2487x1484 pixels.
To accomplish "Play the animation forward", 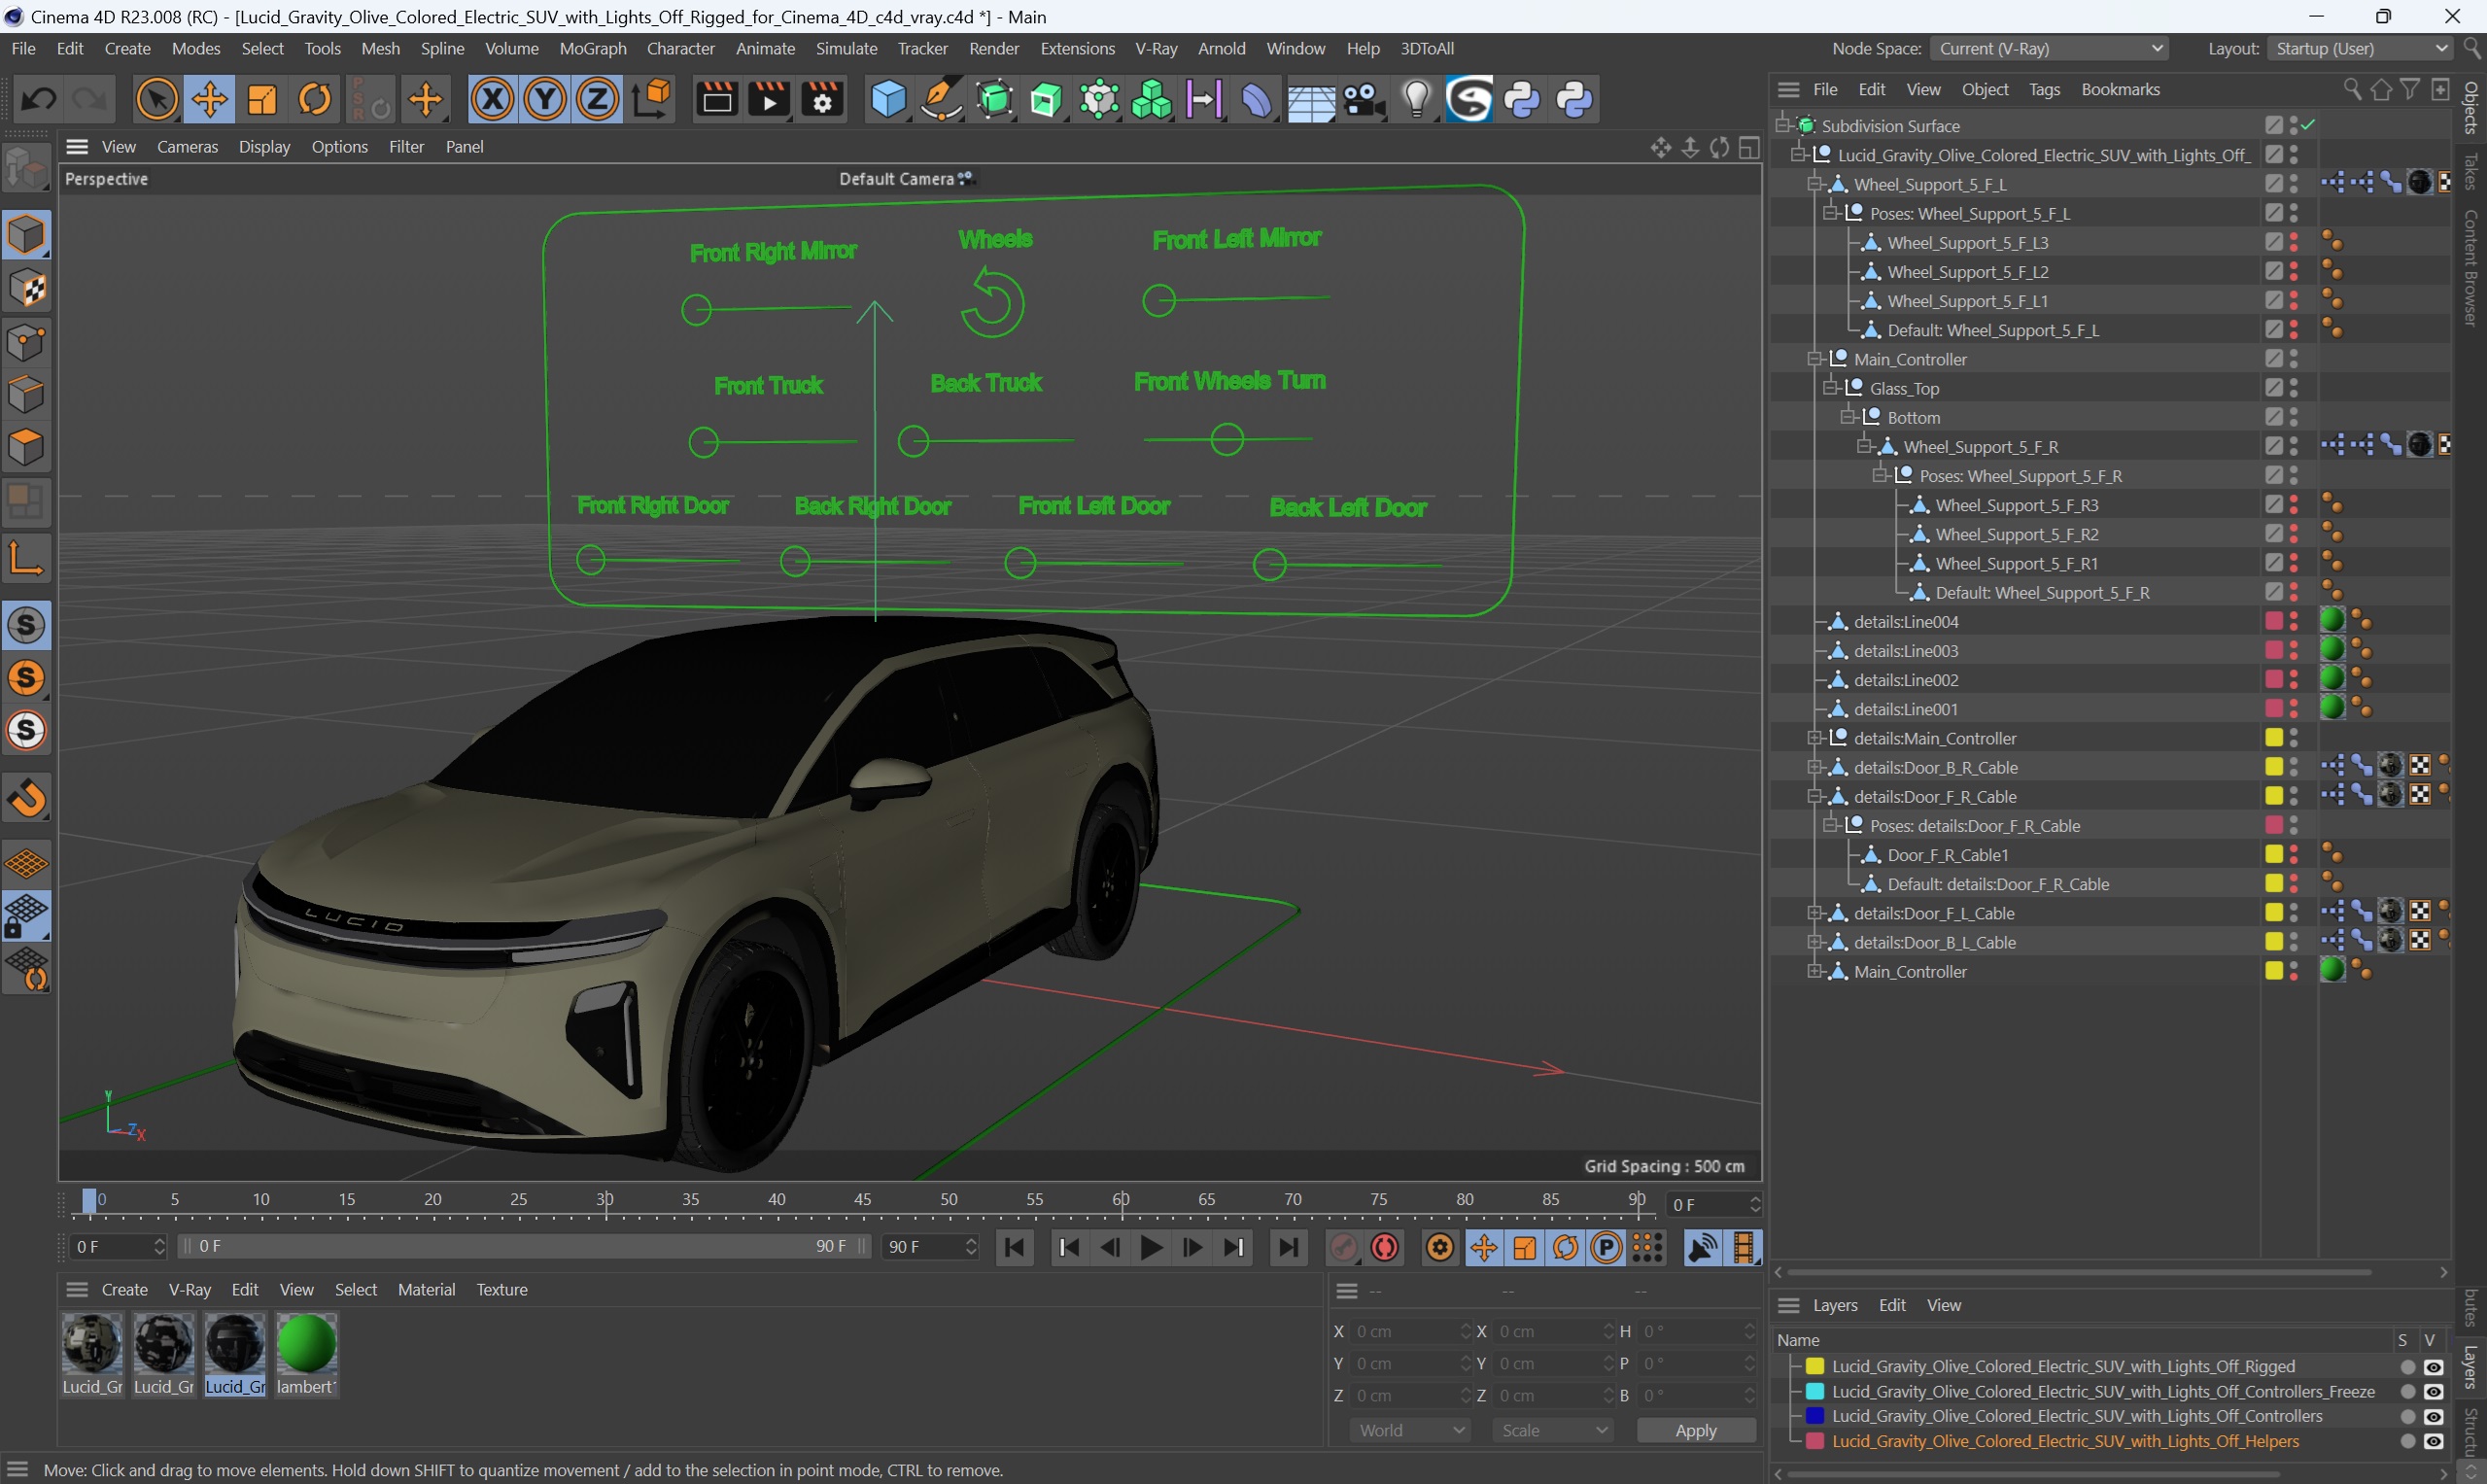I will pyautogui.click(x=1151, y=1247).
